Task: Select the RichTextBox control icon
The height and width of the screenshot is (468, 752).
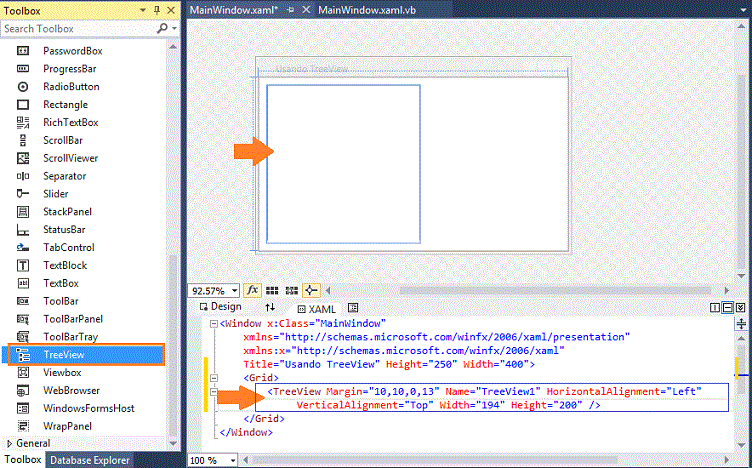Action: (23, 122)
